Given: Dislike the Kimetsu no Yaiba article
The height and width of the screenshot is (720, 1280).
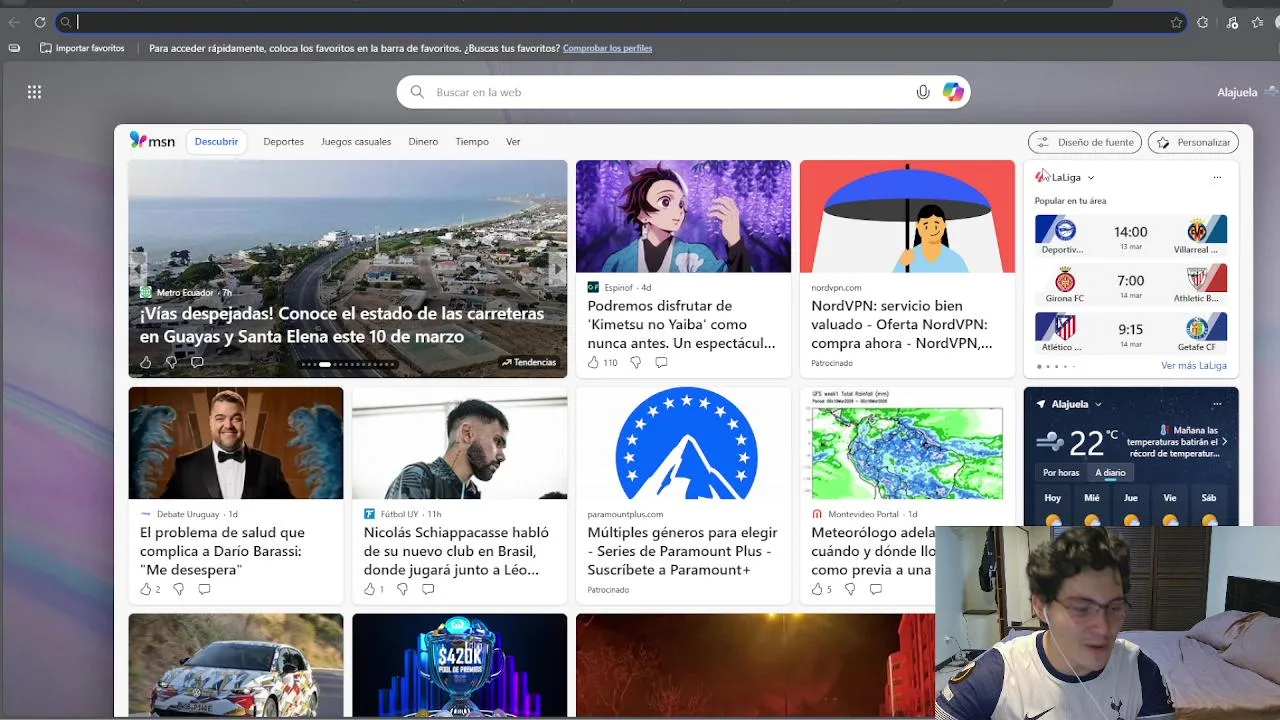Looking at the screenshot, I should (635, 362).
